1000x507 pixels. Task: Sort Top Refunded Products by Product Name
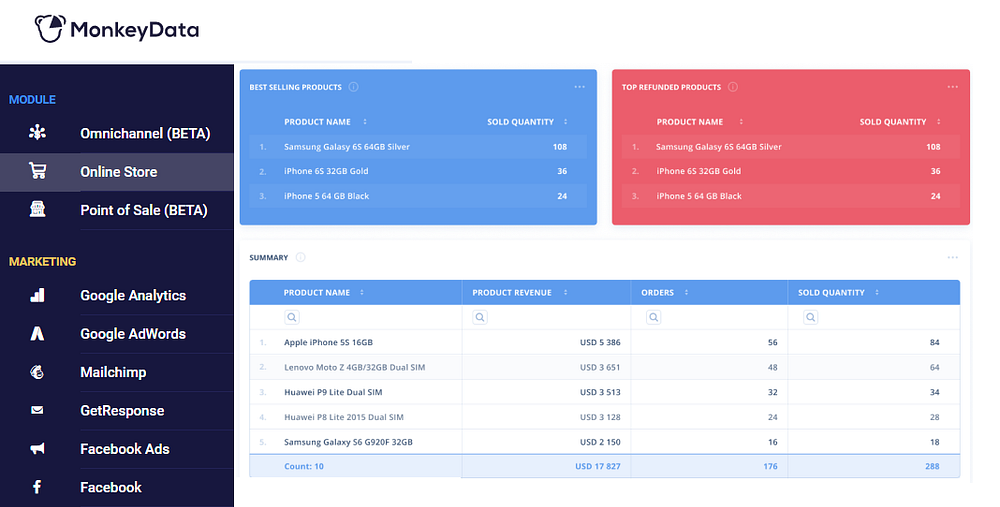[741, 122]
